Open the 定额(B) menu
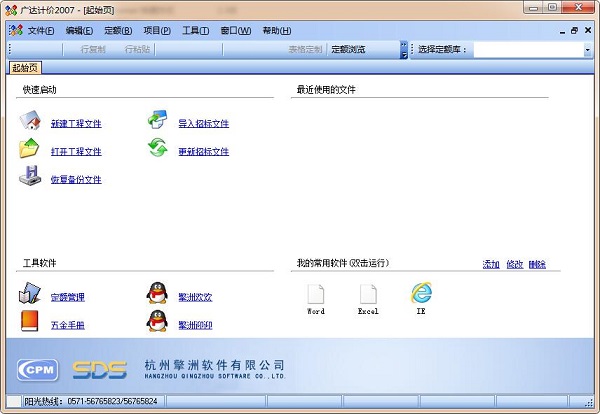This screenshot has height=414, width=600. (x=118, y=31)
